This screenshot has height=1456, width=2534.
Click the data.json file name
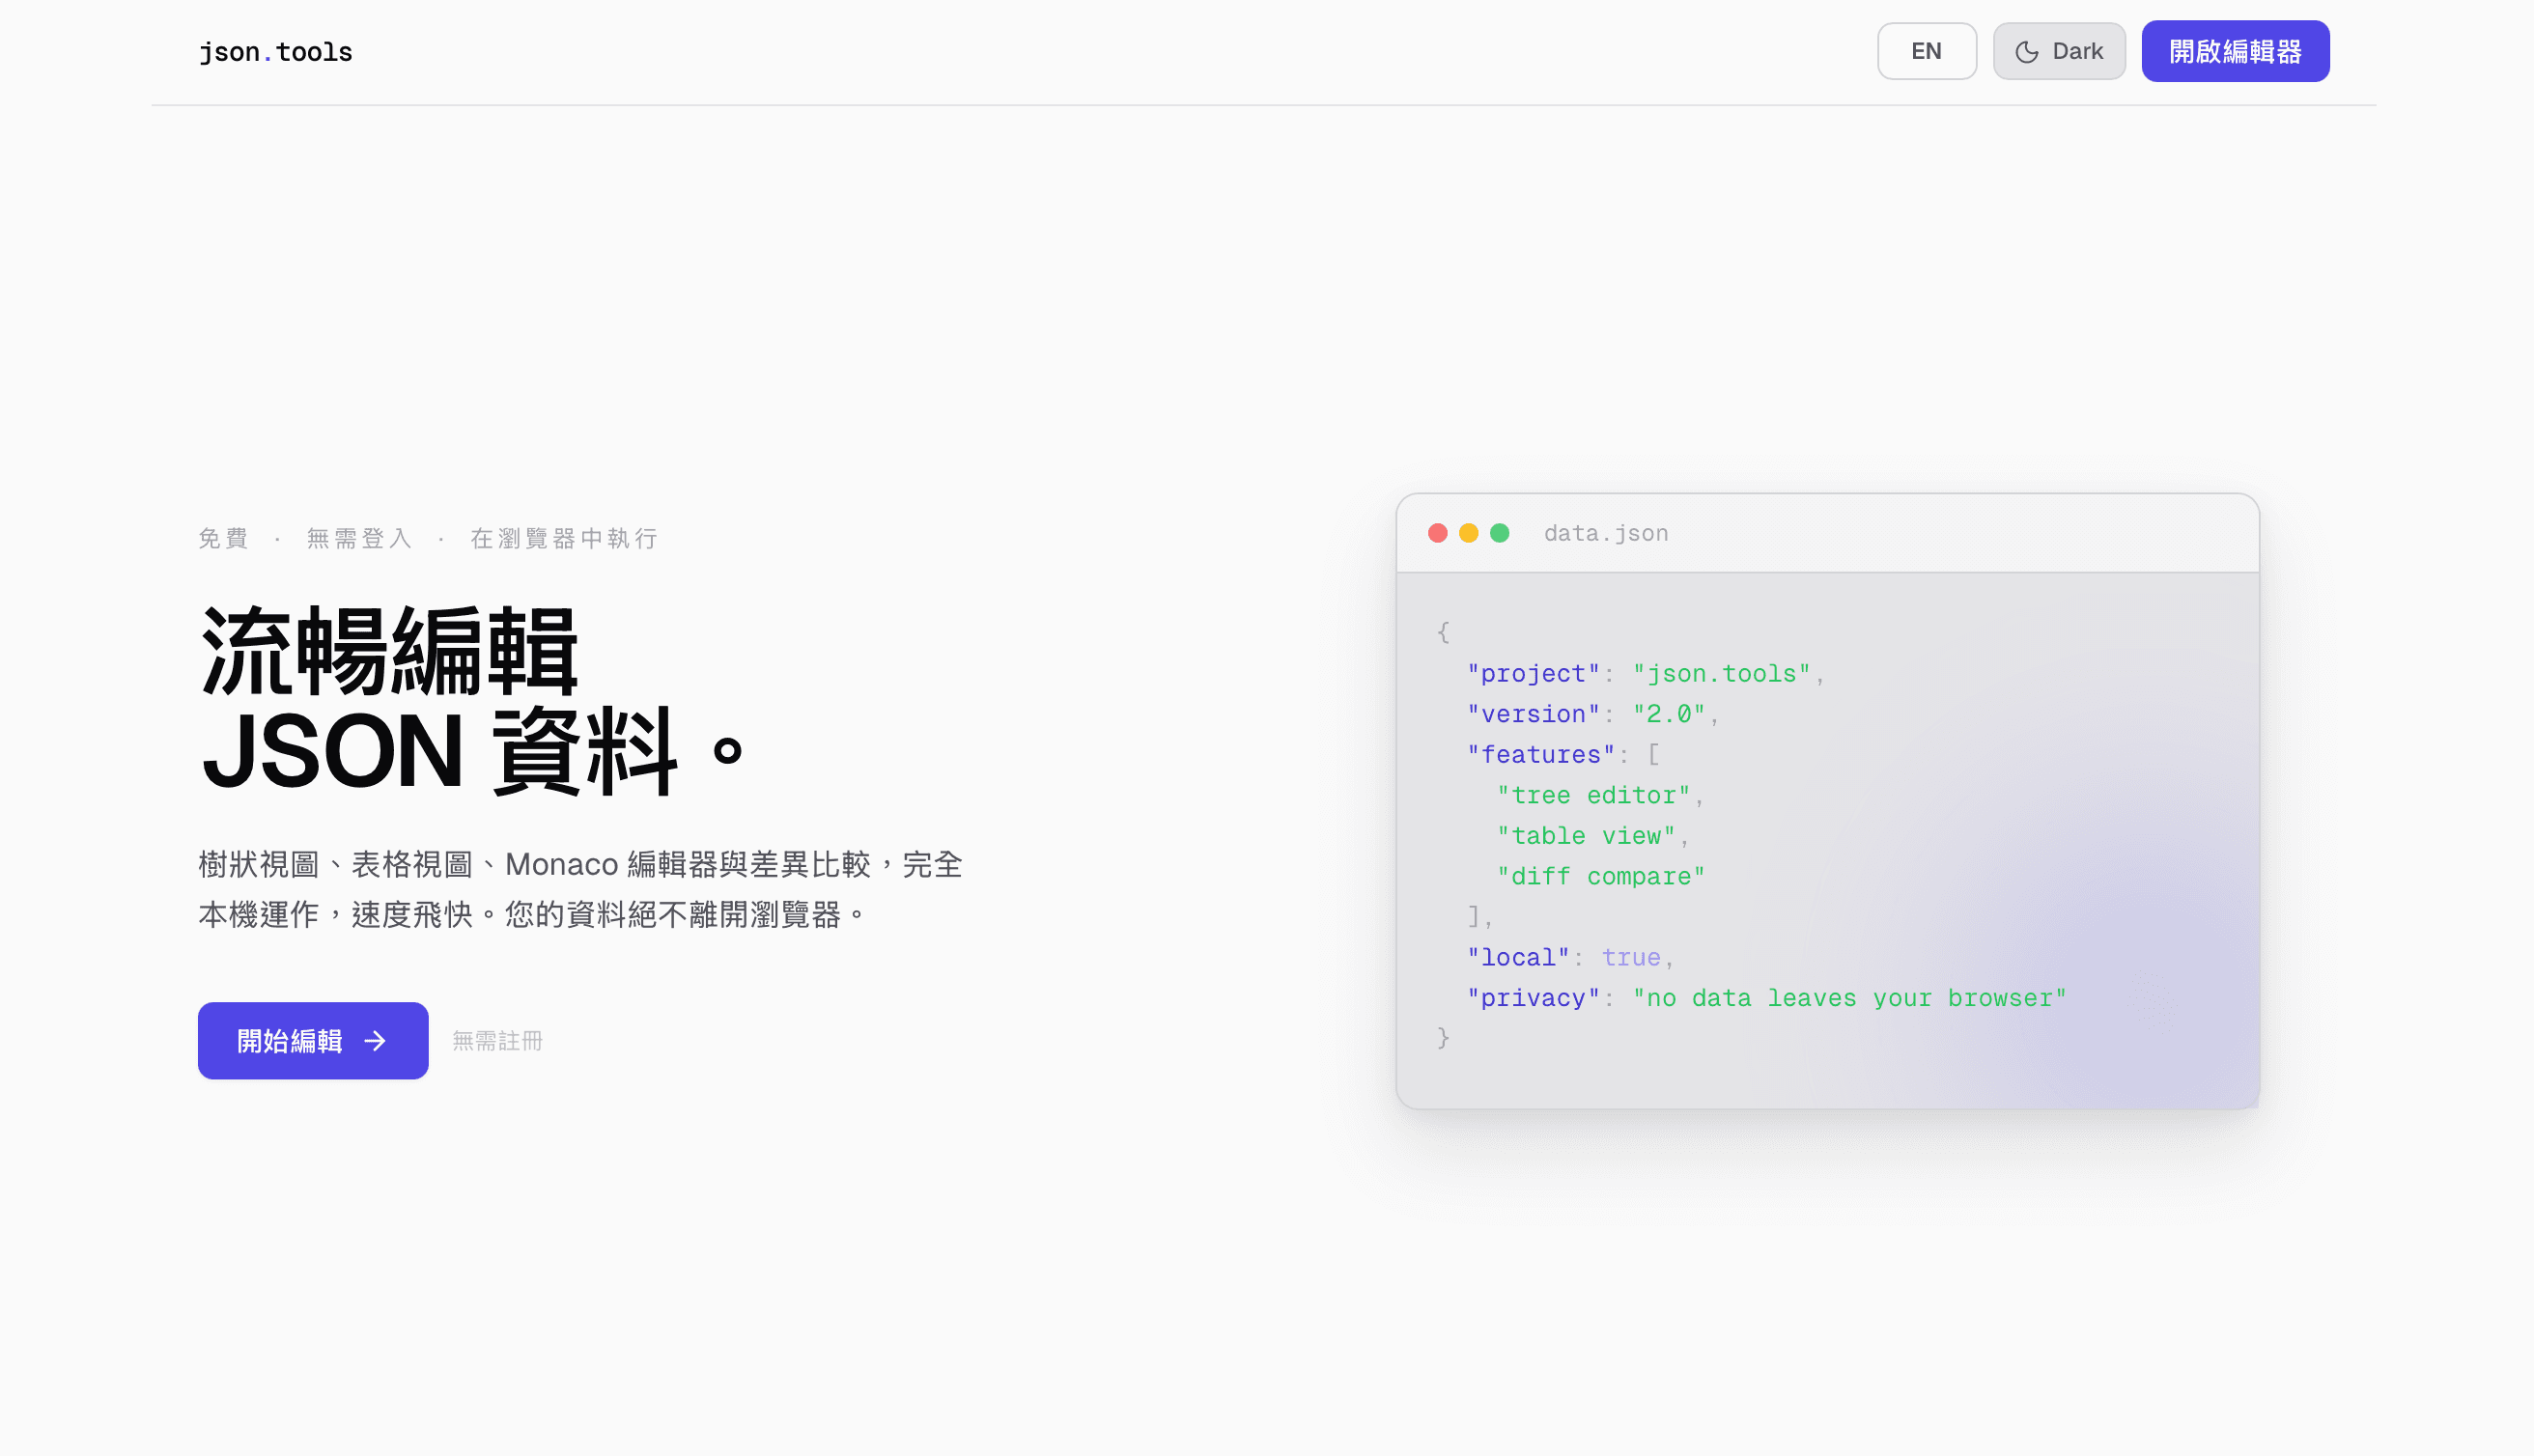[x=1606, y=533]
